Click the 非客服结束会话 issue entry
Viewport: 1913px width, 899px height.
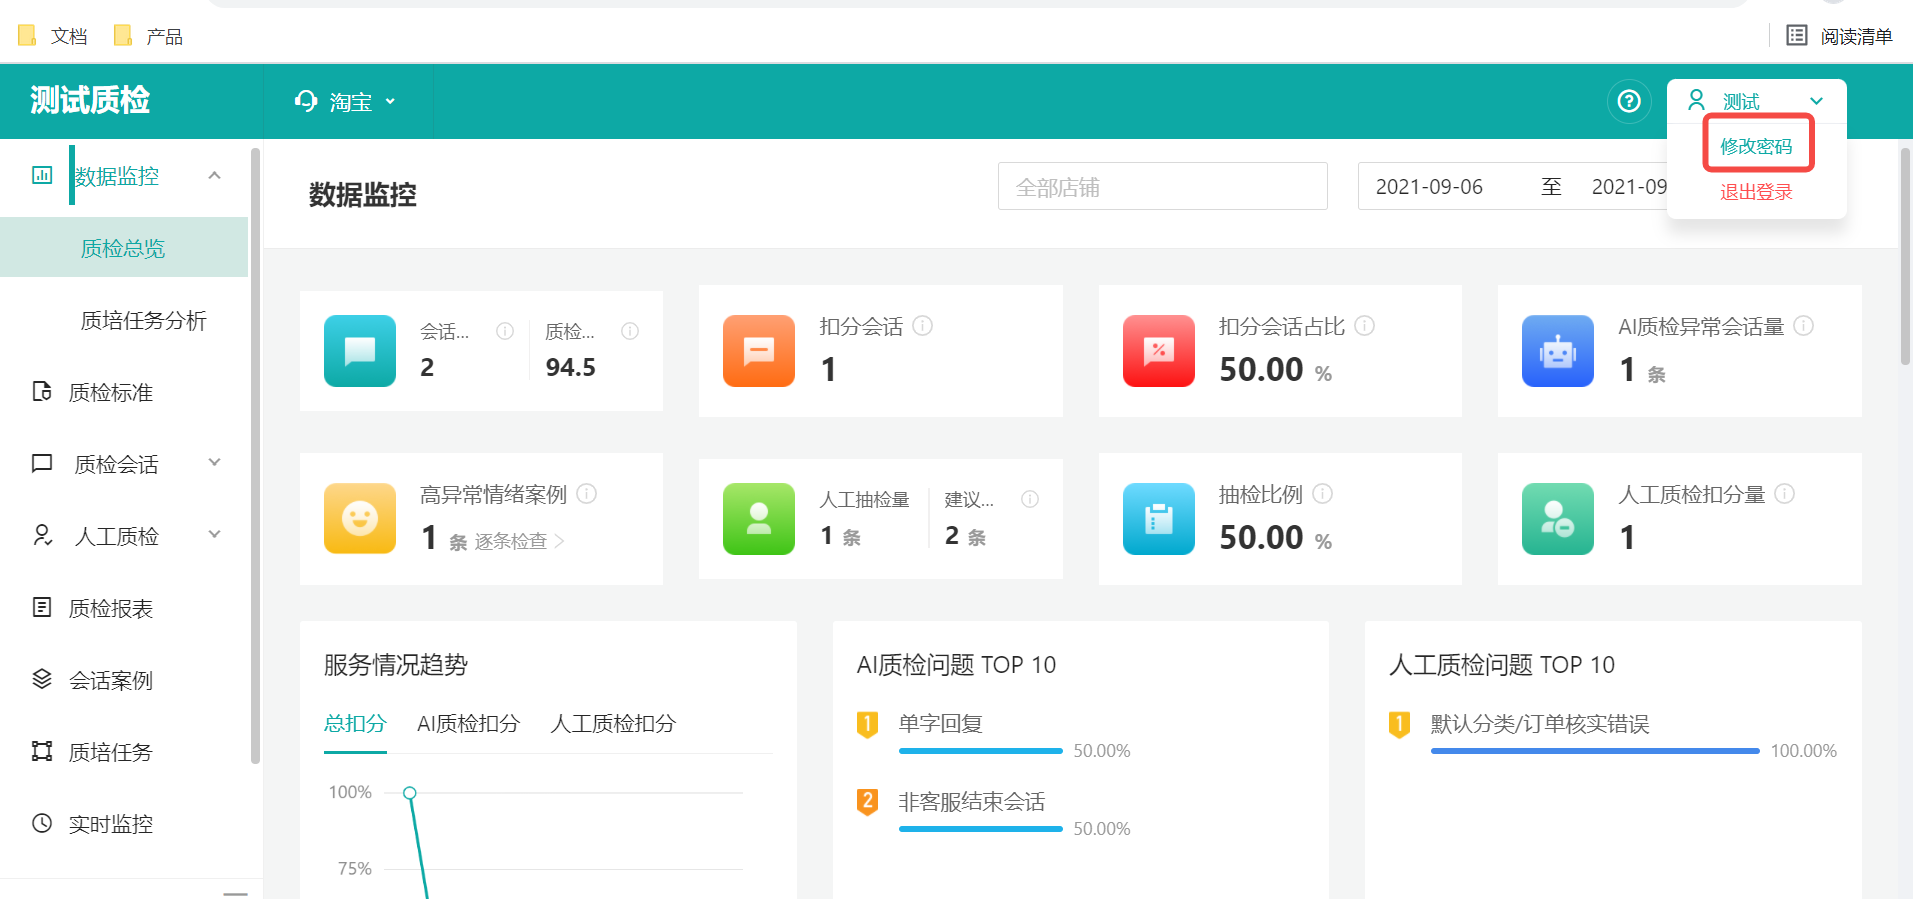(x=972, y=801)
